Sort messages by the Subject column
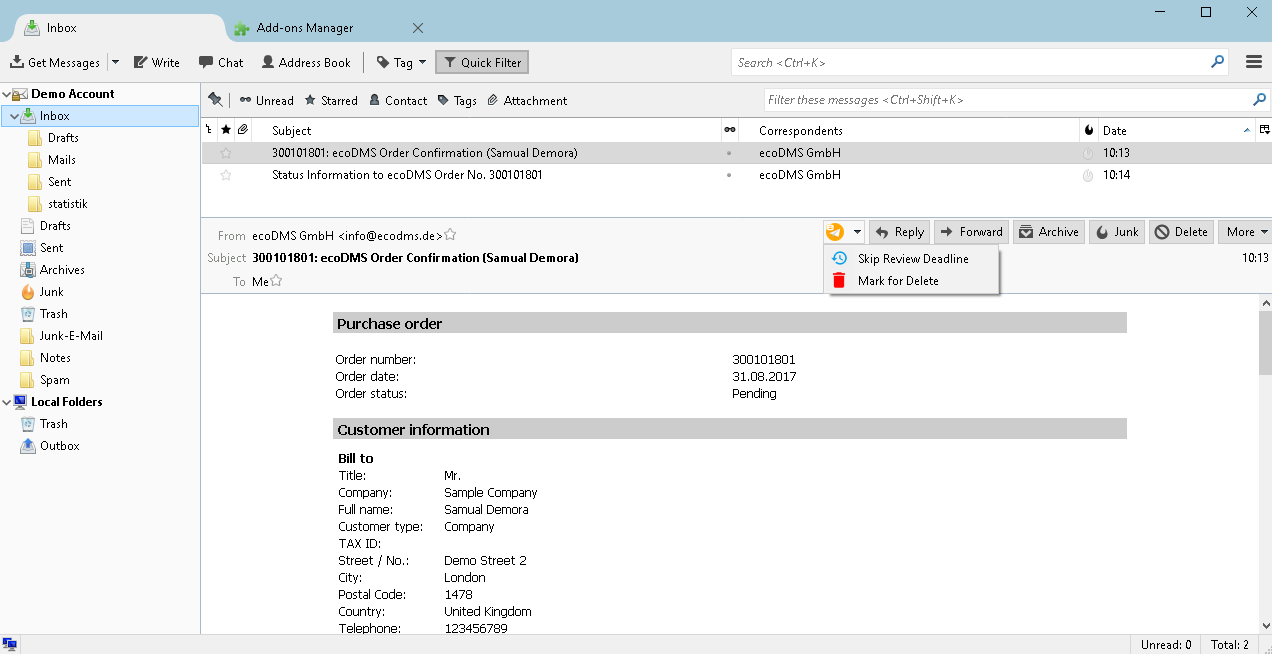The image size is (1272, 654). (486, 131)
